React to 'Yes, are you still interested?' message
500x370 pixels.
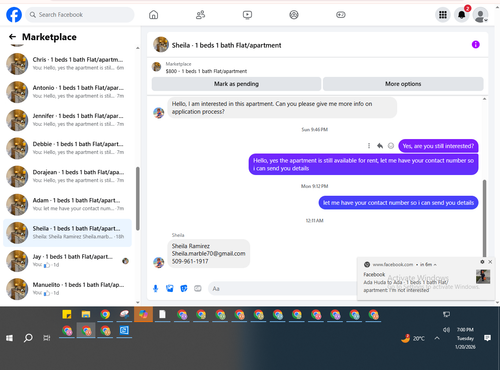click(x=391, y=146)
